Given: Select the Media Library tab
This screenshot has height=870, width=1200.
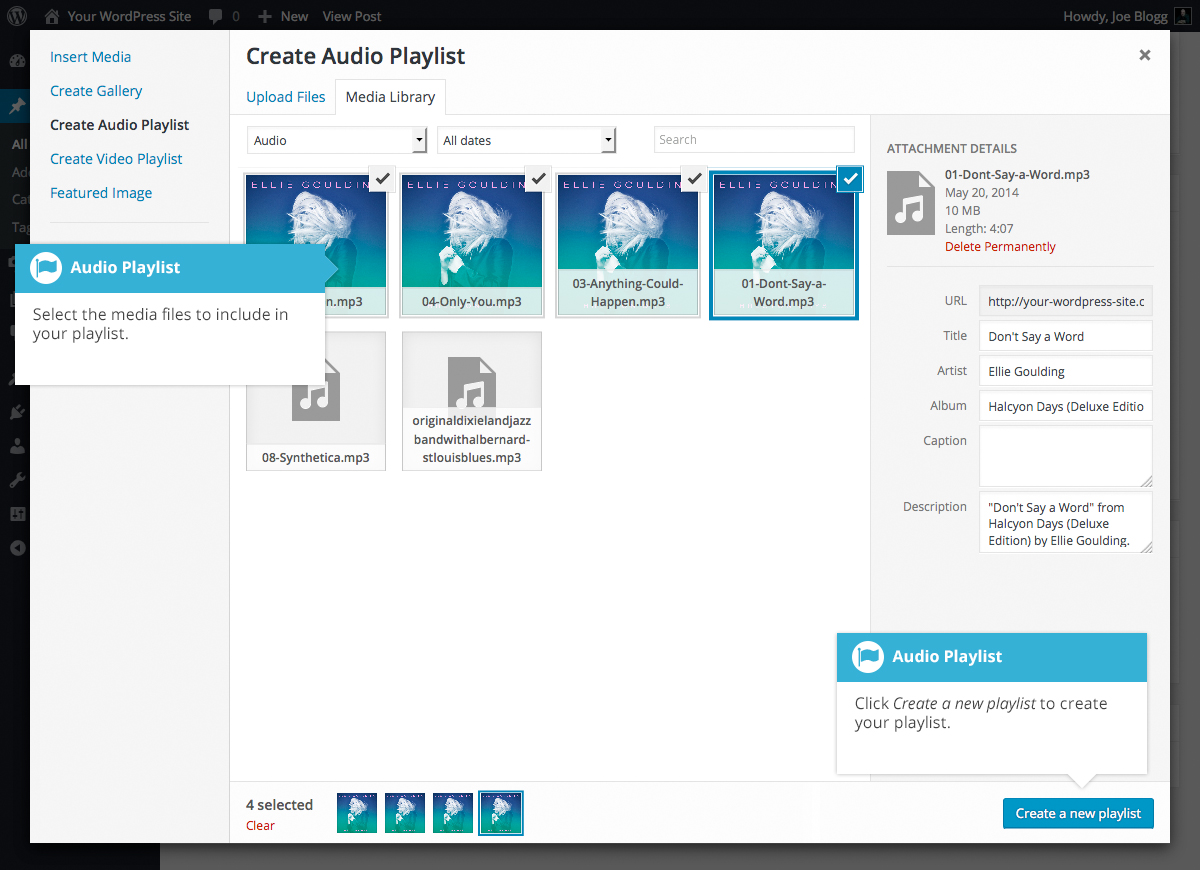Looking at the screenshot, I should (390, 97).
